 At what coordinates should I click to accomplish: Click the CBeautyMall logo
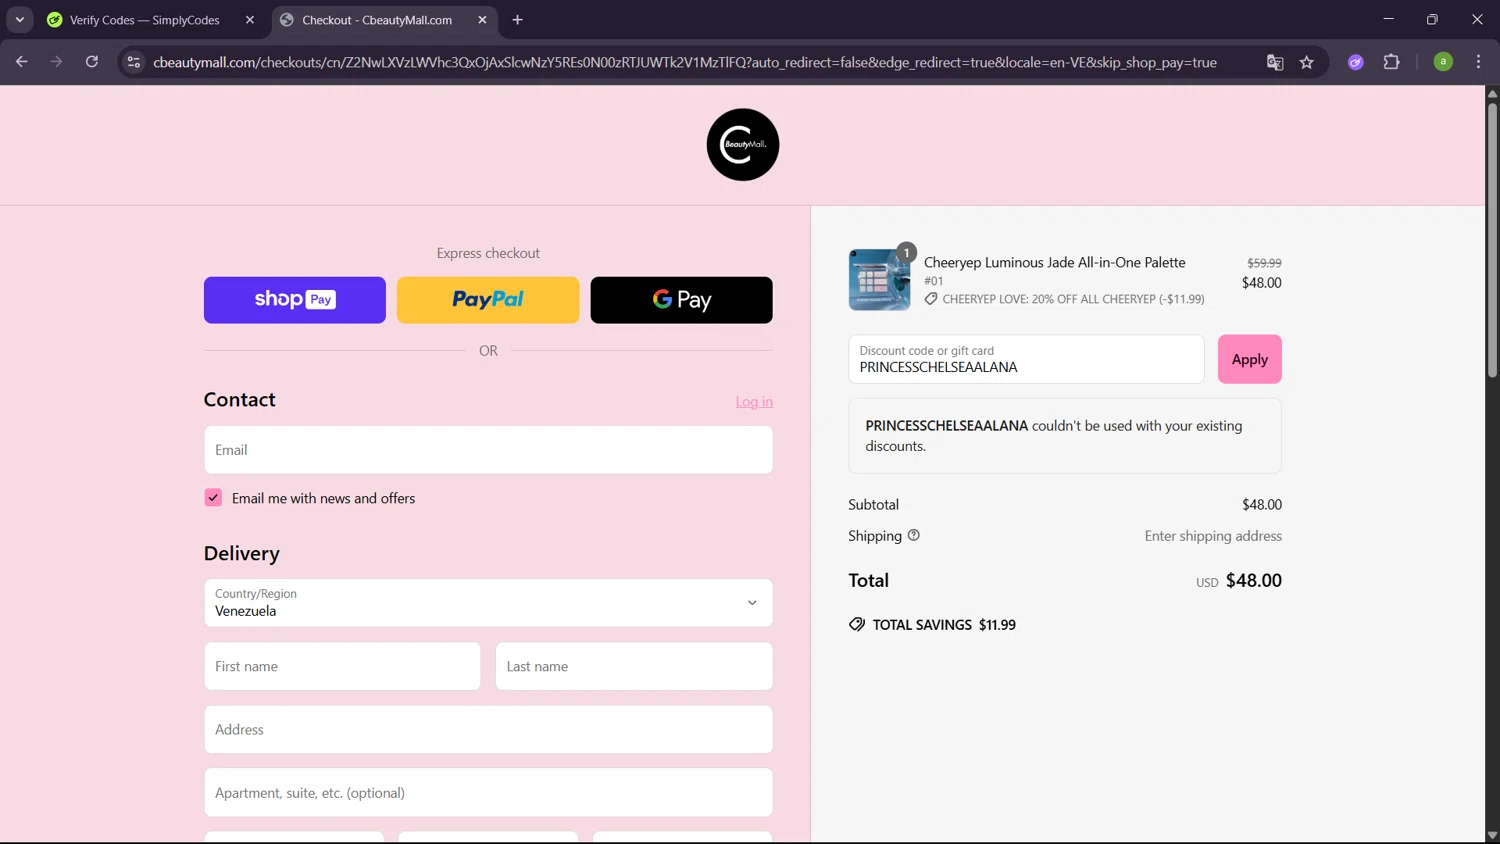[x=743, y=145]
